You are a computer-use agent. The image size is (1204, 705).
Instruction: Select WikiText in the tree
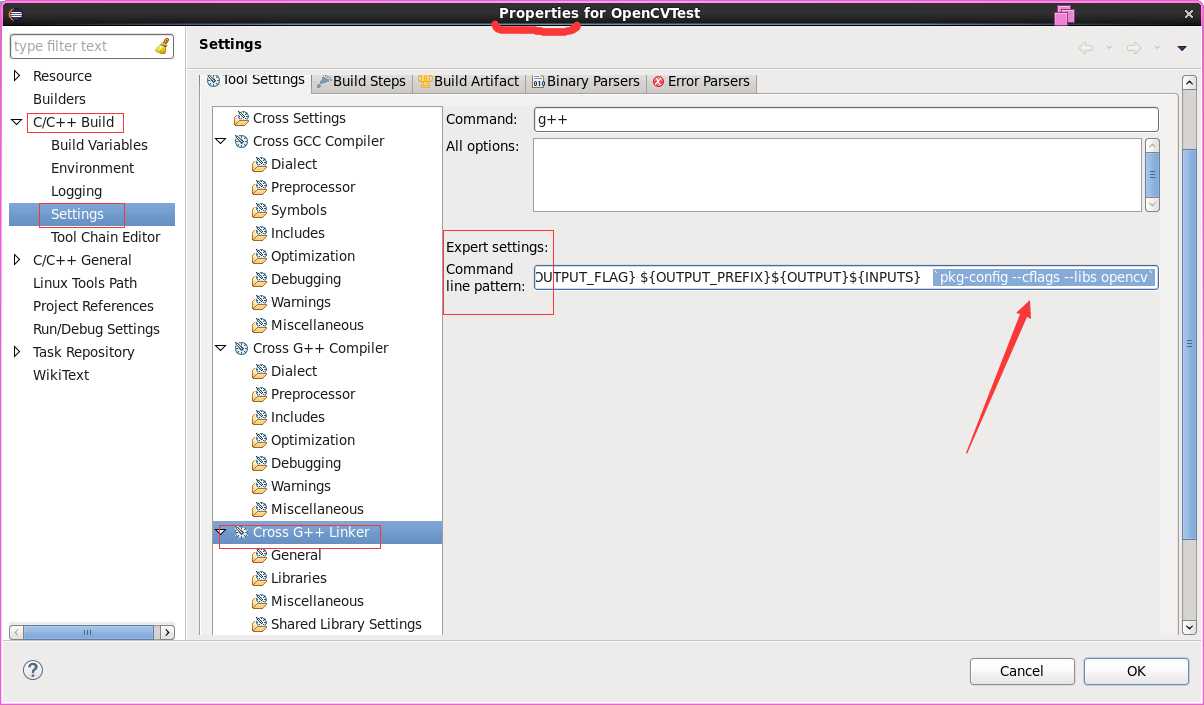[x=61, y=375]
